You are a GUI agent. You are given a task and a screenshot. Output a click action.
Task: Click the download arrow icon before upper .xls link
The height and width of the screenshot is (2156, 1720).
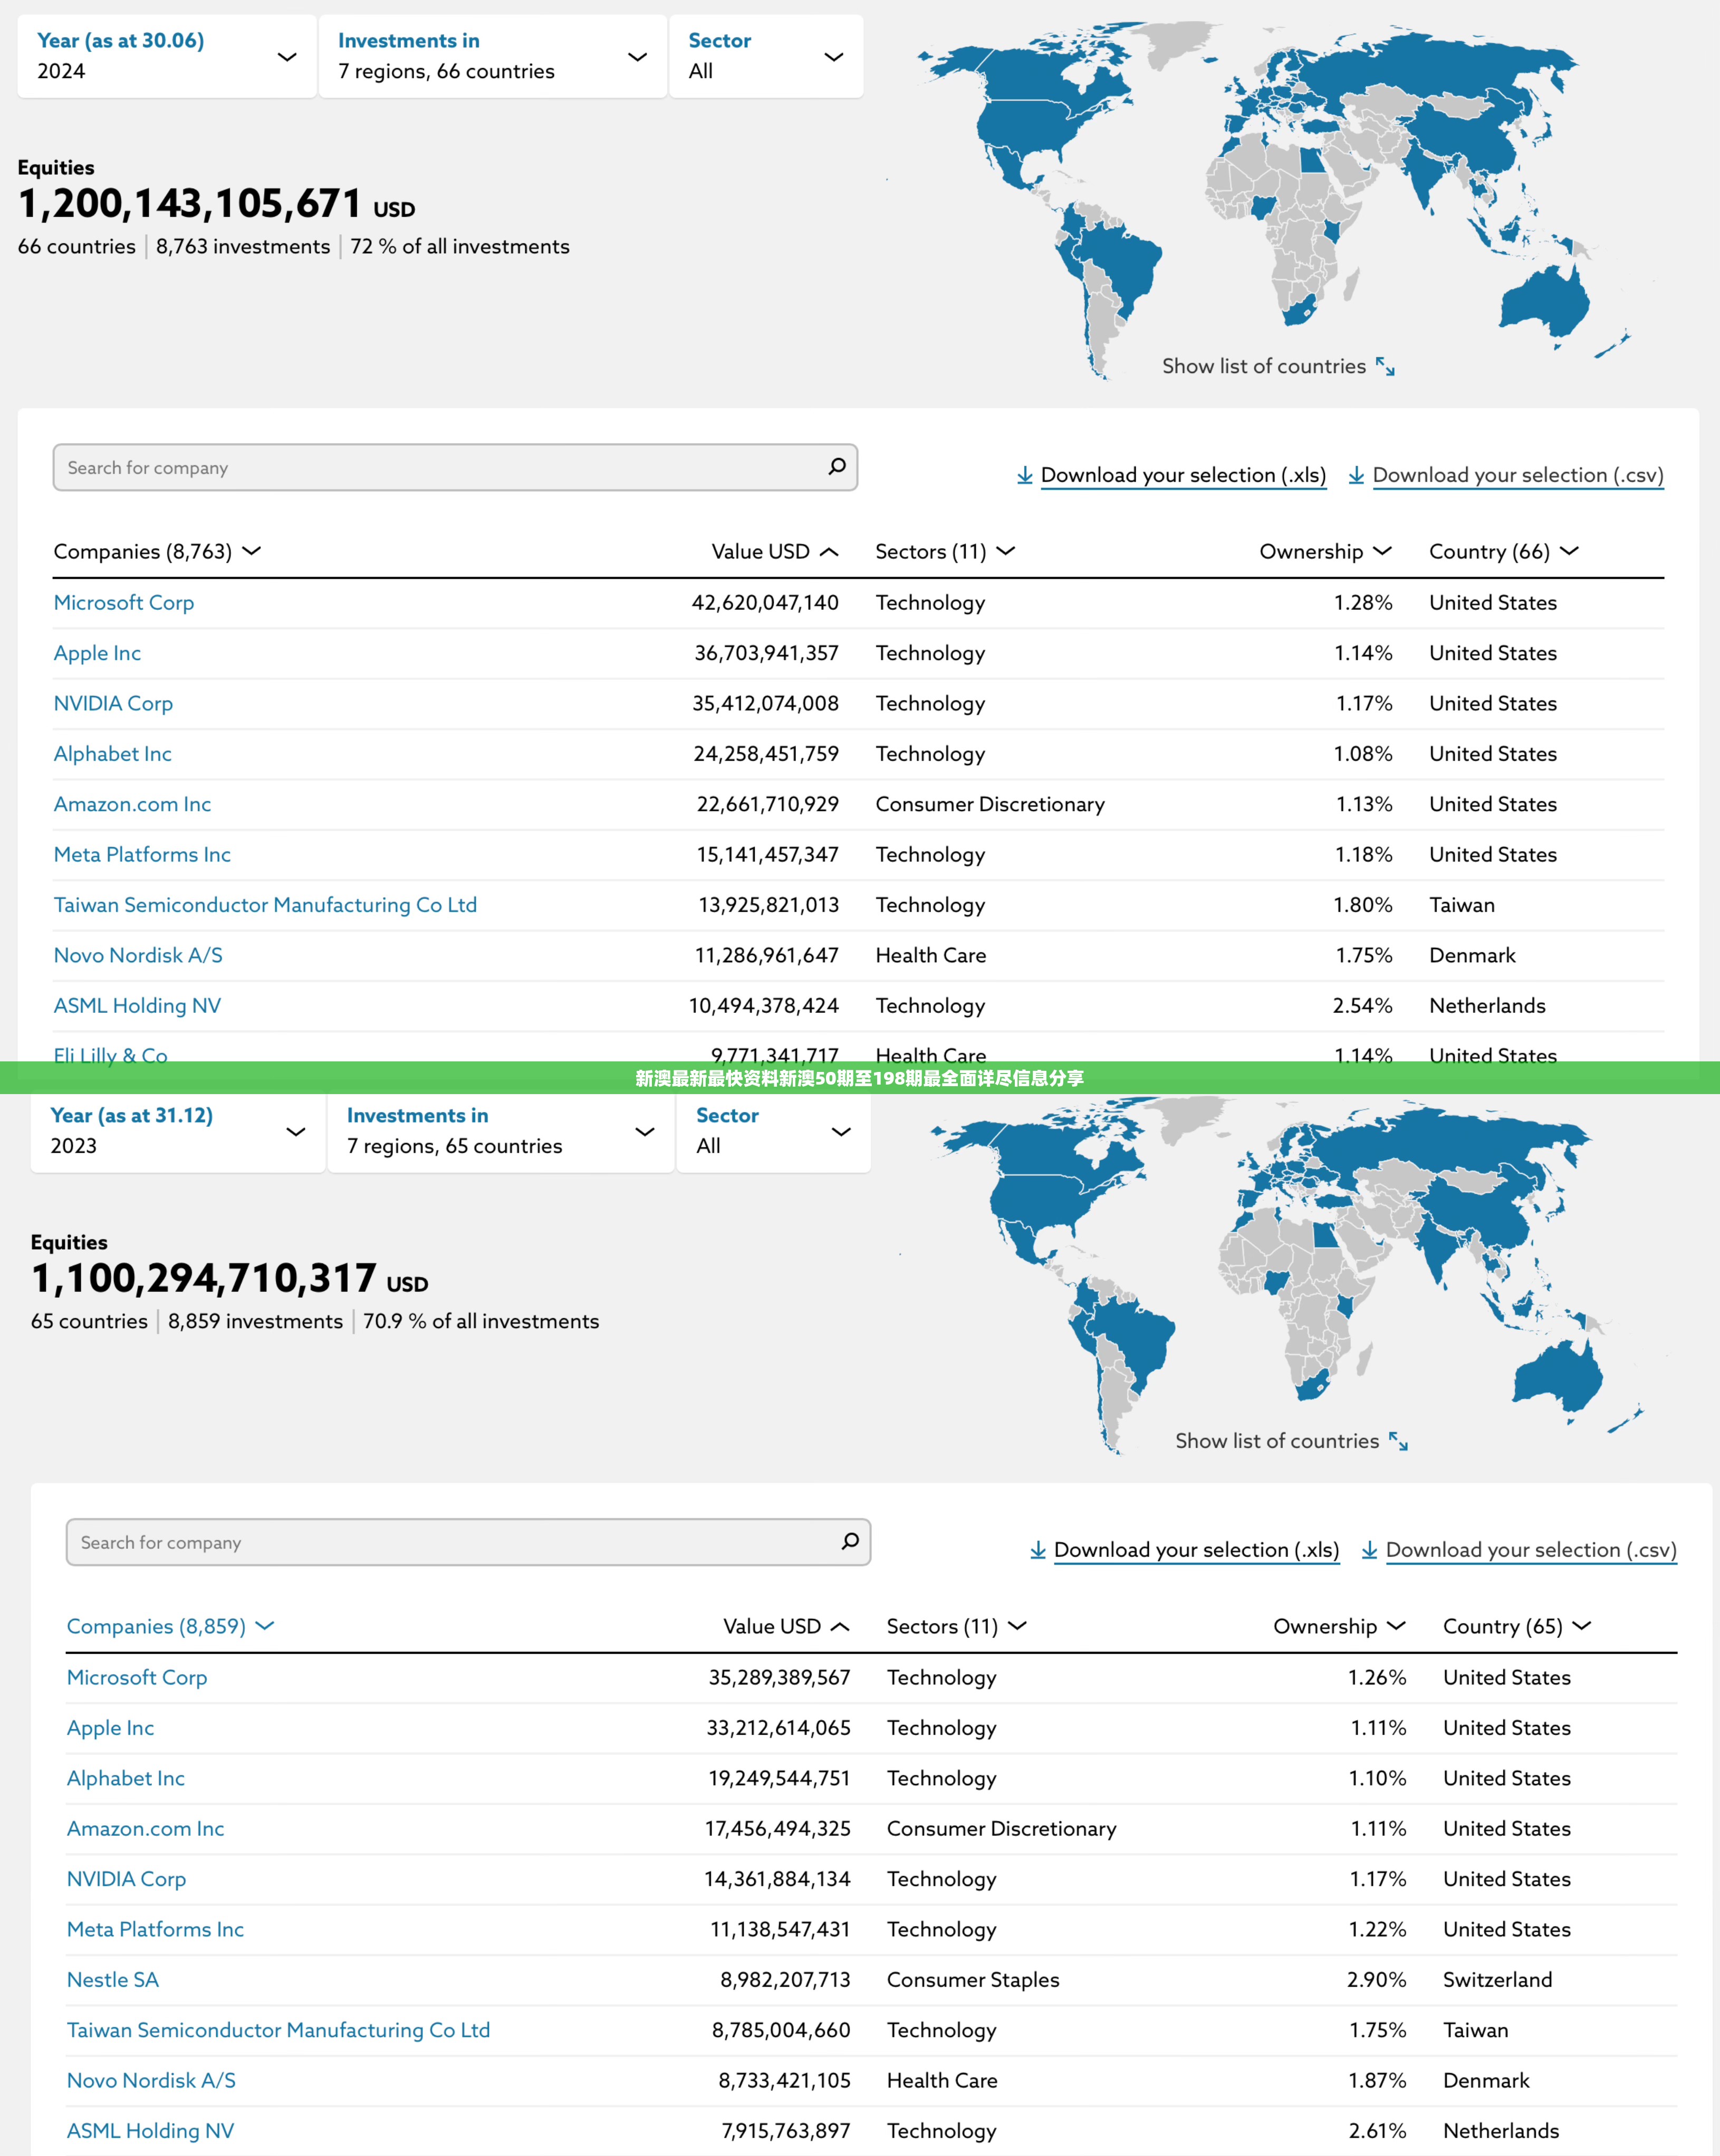(1025, 476)
